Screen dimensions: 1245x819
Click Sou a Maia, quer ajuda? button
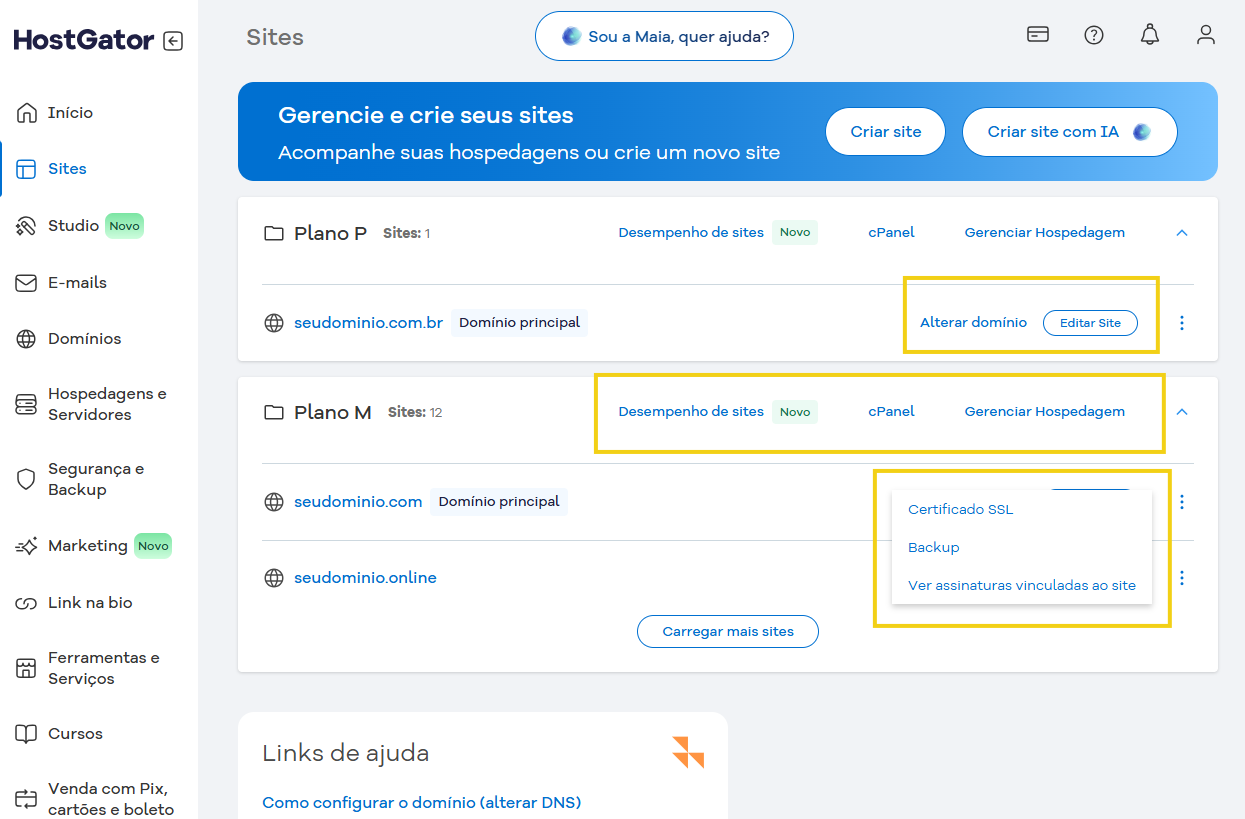coord(664,37)
